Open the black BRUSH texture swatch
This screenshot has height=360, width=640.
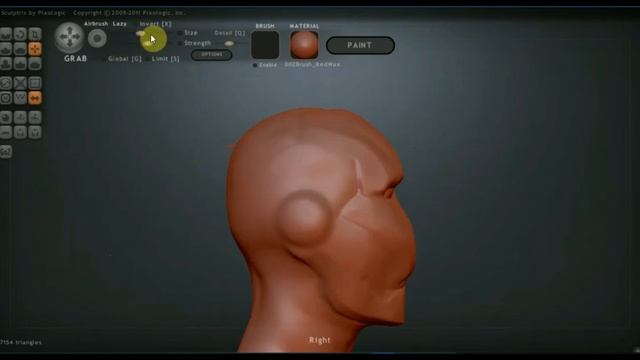click(x=265, y=45)
